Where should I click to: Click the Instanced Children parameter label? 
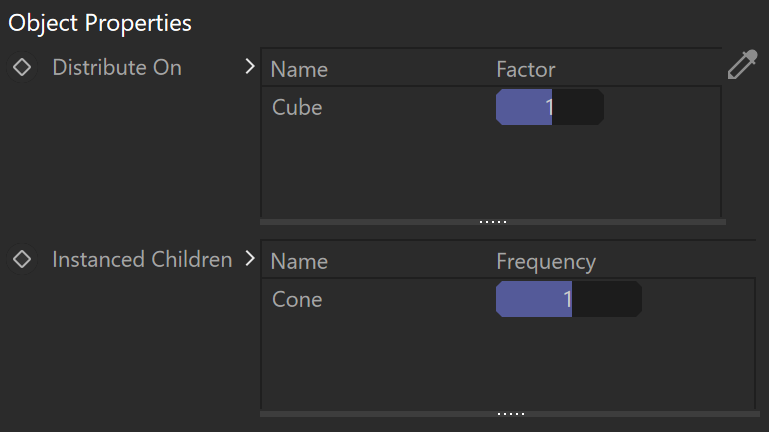tap(142, 259)
